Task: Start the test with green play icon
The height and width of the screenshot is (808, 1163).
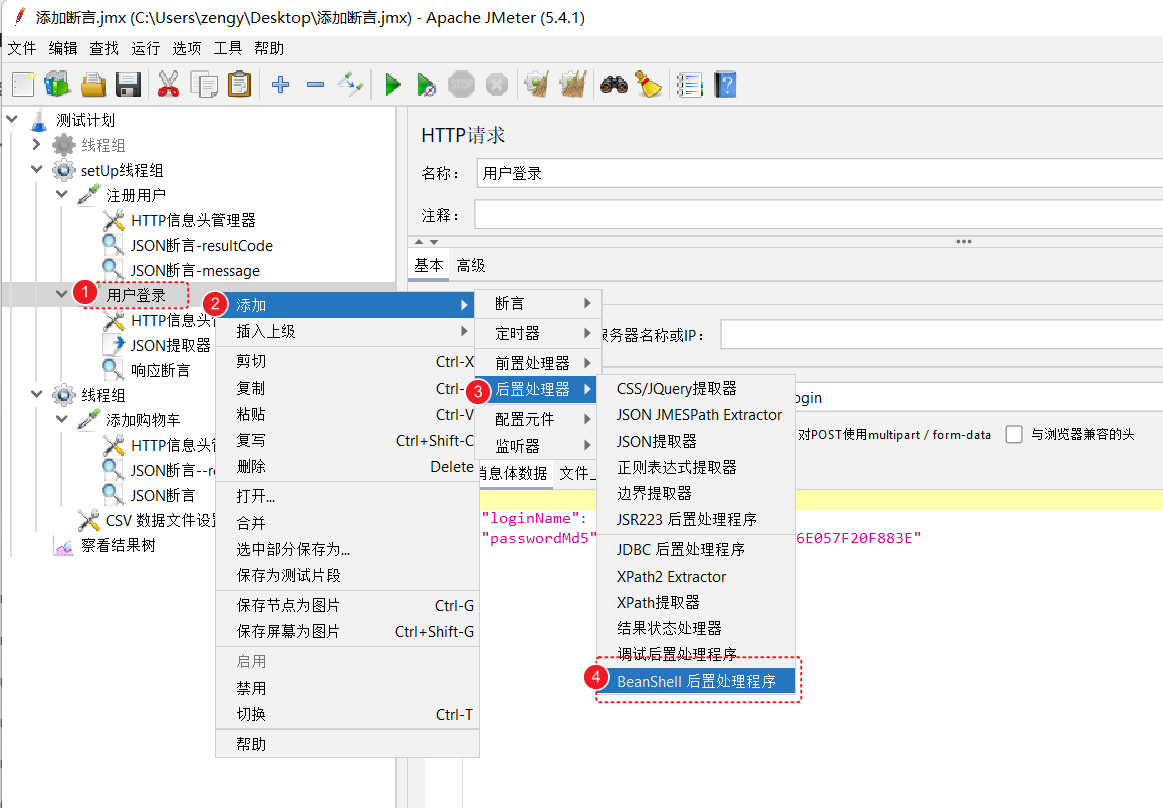Action: (393, 85)
